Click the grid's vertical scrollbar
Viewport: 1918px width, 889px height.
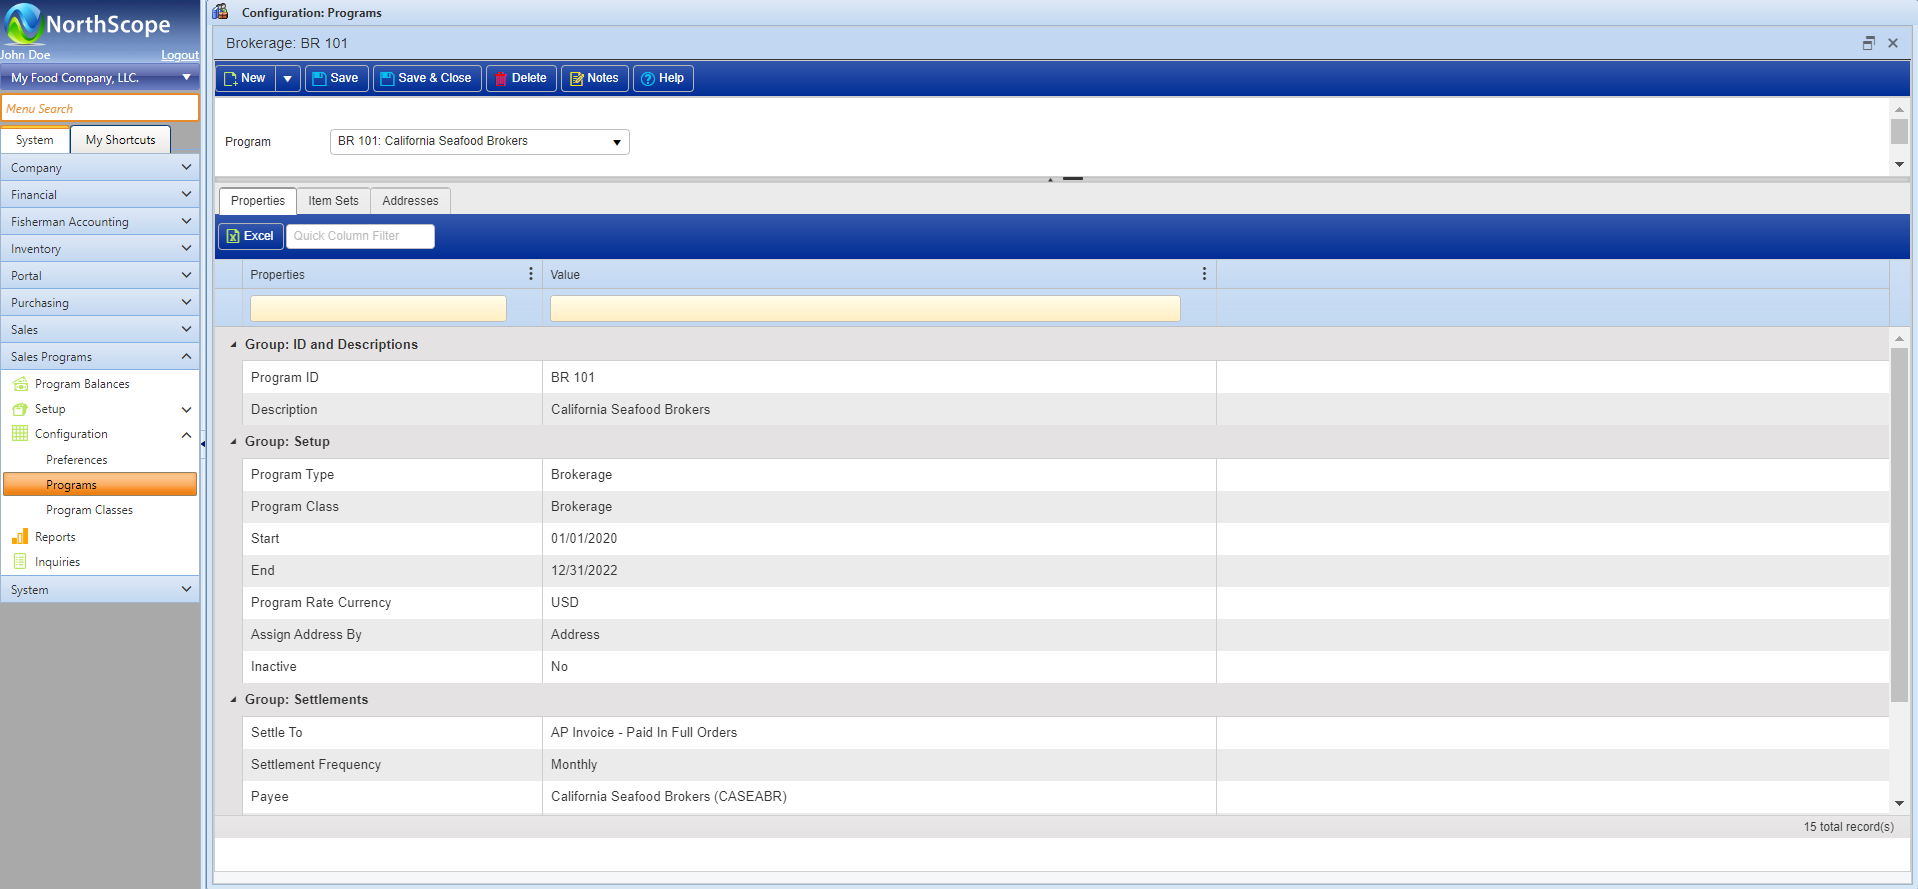1898,520
